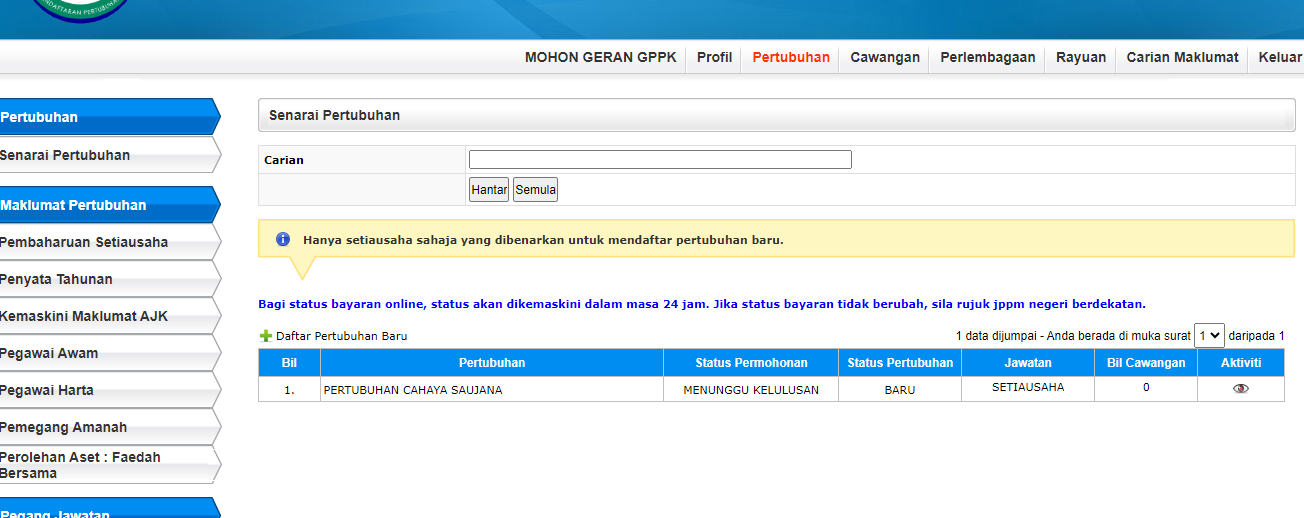This screenshot has width=1304, height=518.
Task: Click the blue info icon in notice
Action: tap(283, 240)
